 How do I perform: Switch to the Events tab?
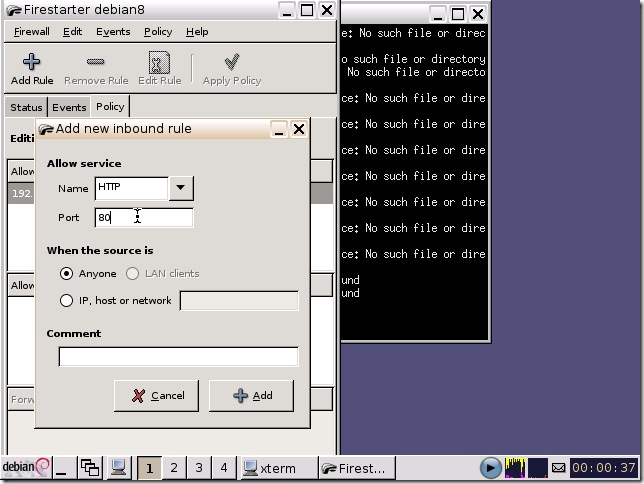click(x=69, y=107)
